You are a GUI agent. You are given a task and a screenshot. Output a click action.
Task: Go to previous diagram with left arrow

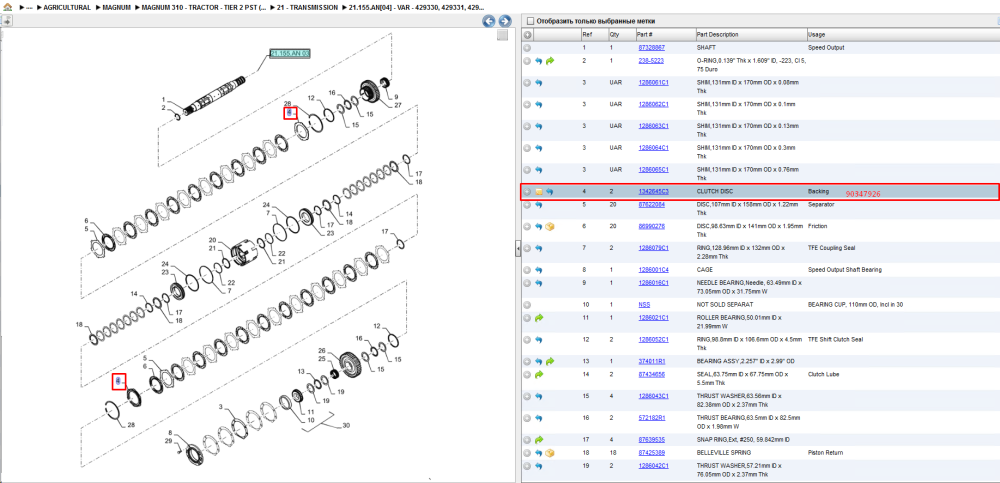[x=489, y=21]
